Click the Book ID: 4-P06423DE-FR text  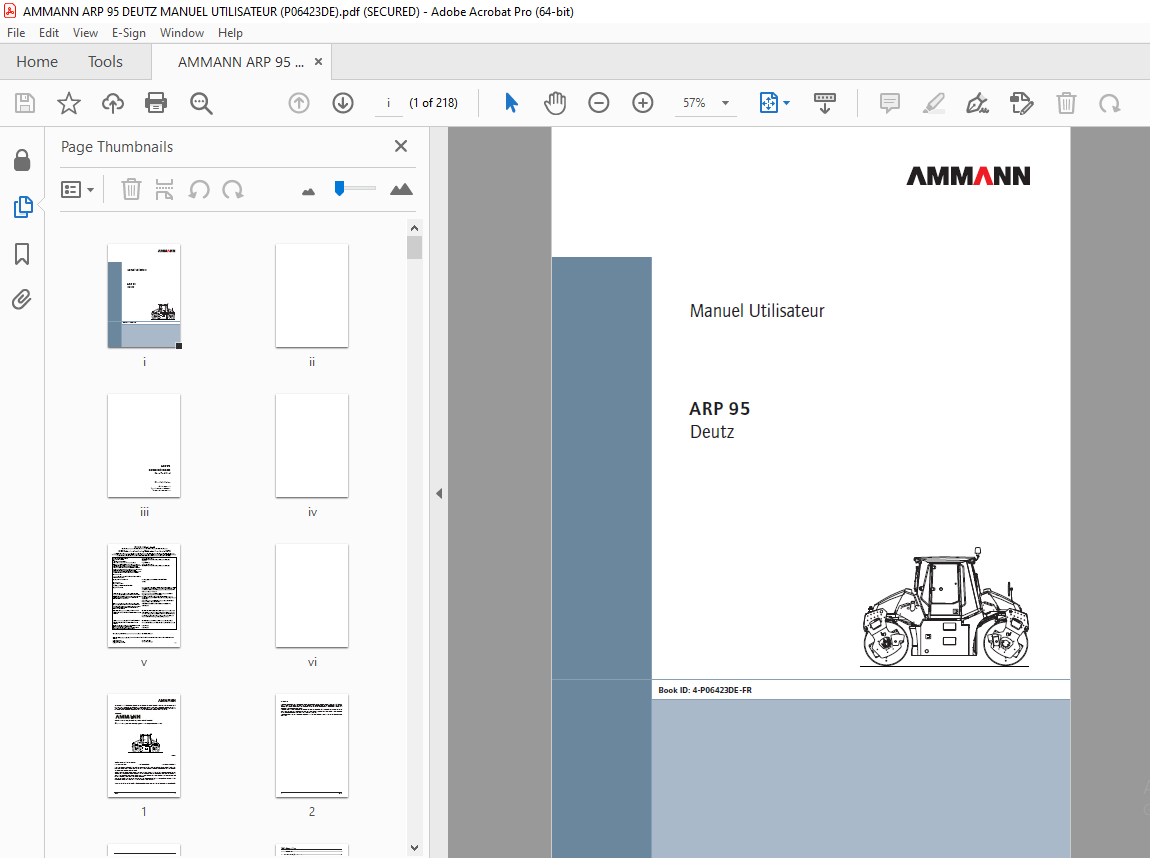[x=705, y=690]
